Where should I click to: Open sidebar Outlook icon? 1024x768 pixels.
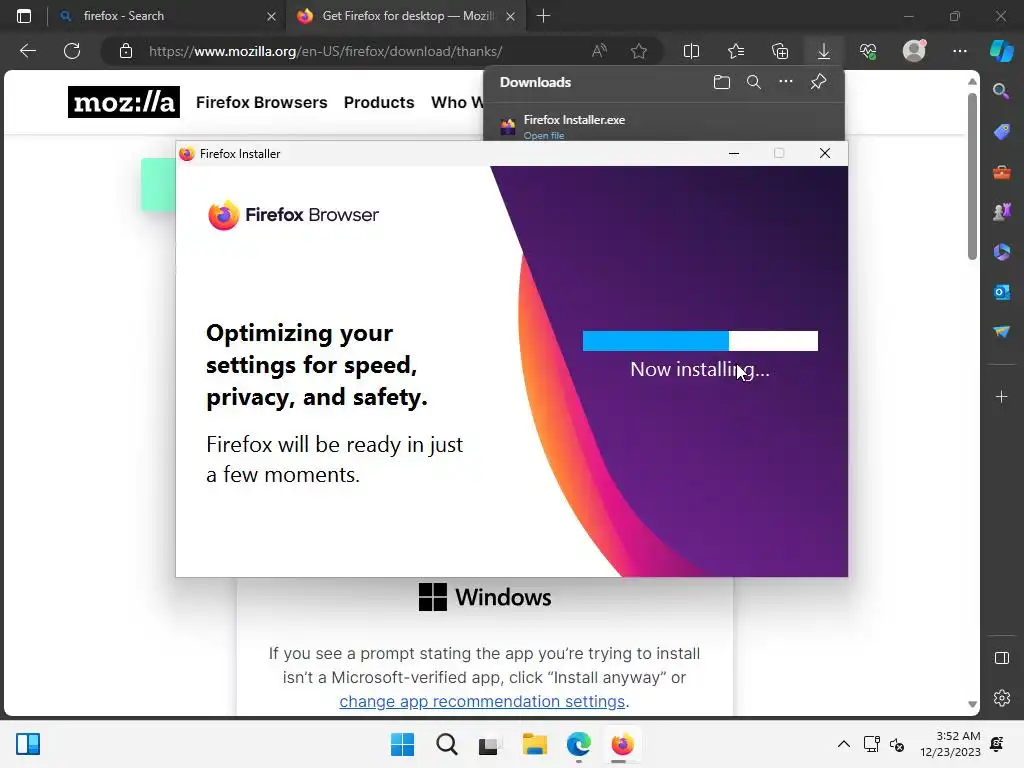pos(1001,292)
